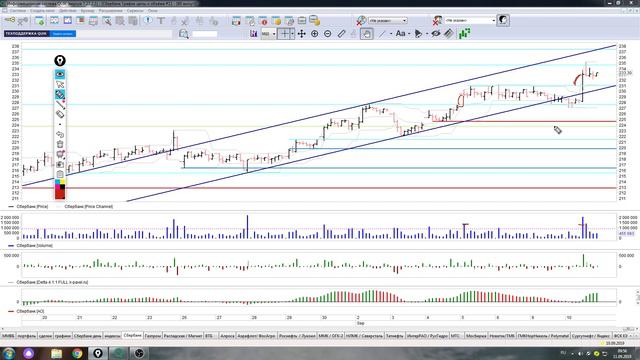
Task: Click the location pin icon atop floating panel
Action: tap(60, 61)
